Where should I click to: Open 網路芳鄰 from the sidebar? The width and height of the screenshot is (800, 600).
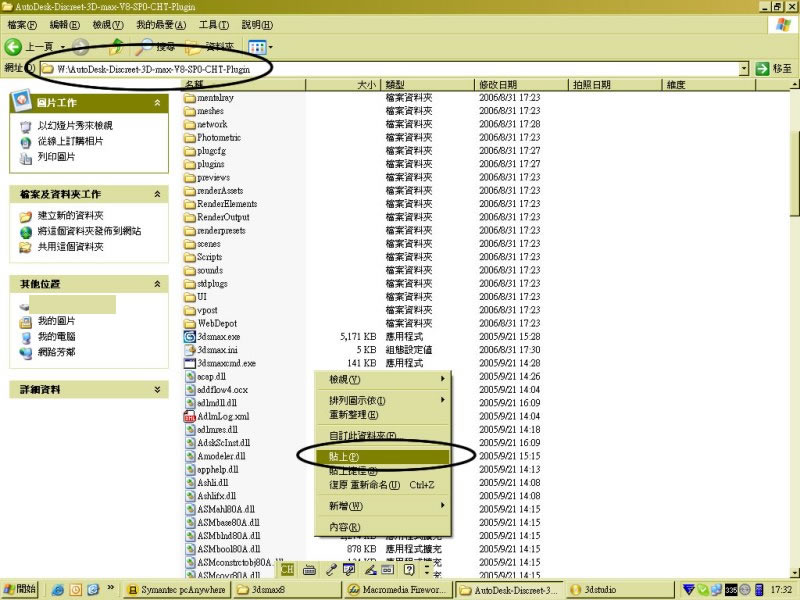click(x=56, y=352)
